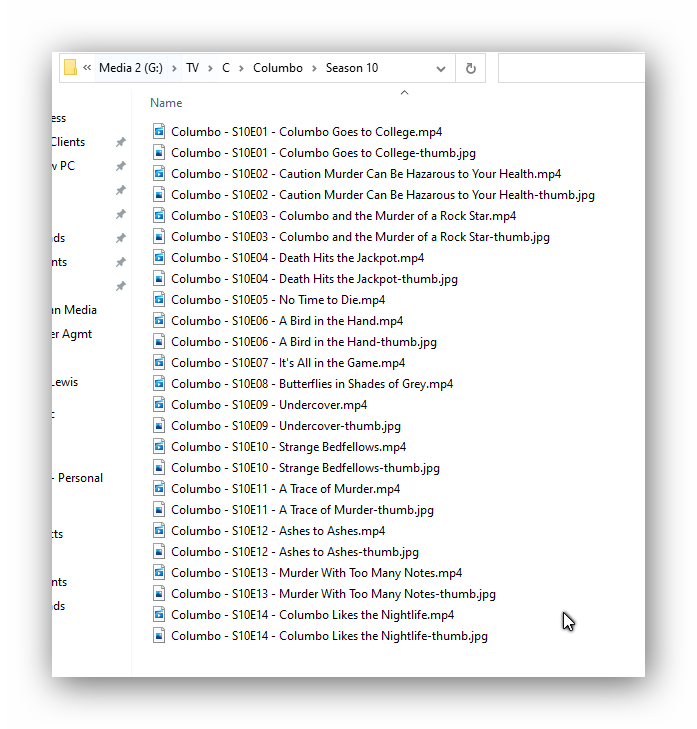The image size is (697, 729).
Task: Open the subfolder chevron after TV
Action: tap(210, 68)
